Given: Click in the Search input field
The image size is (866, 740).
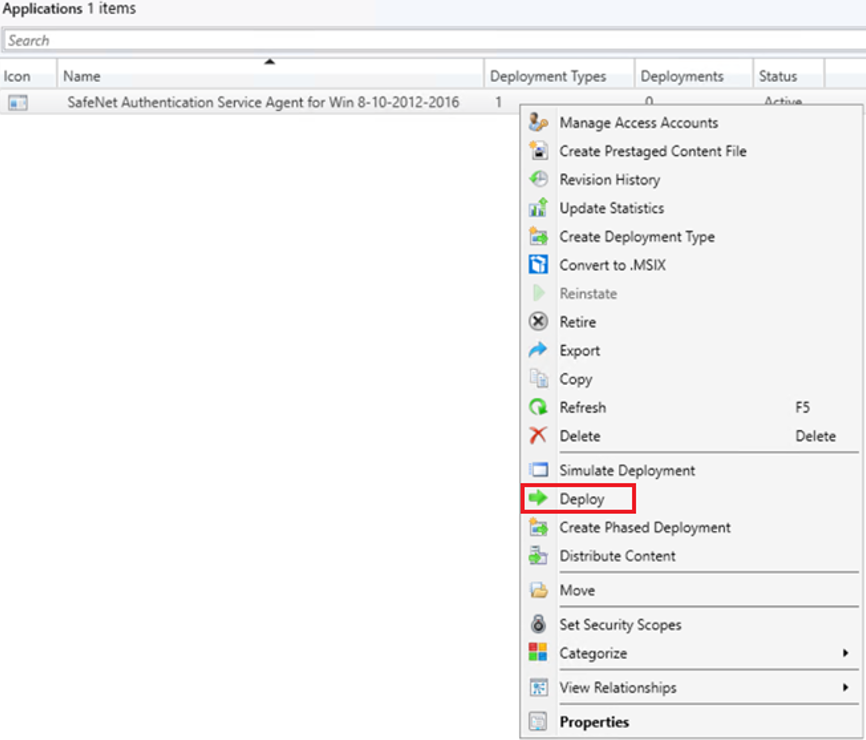Looking at the screenshot, I should point(434,40).
